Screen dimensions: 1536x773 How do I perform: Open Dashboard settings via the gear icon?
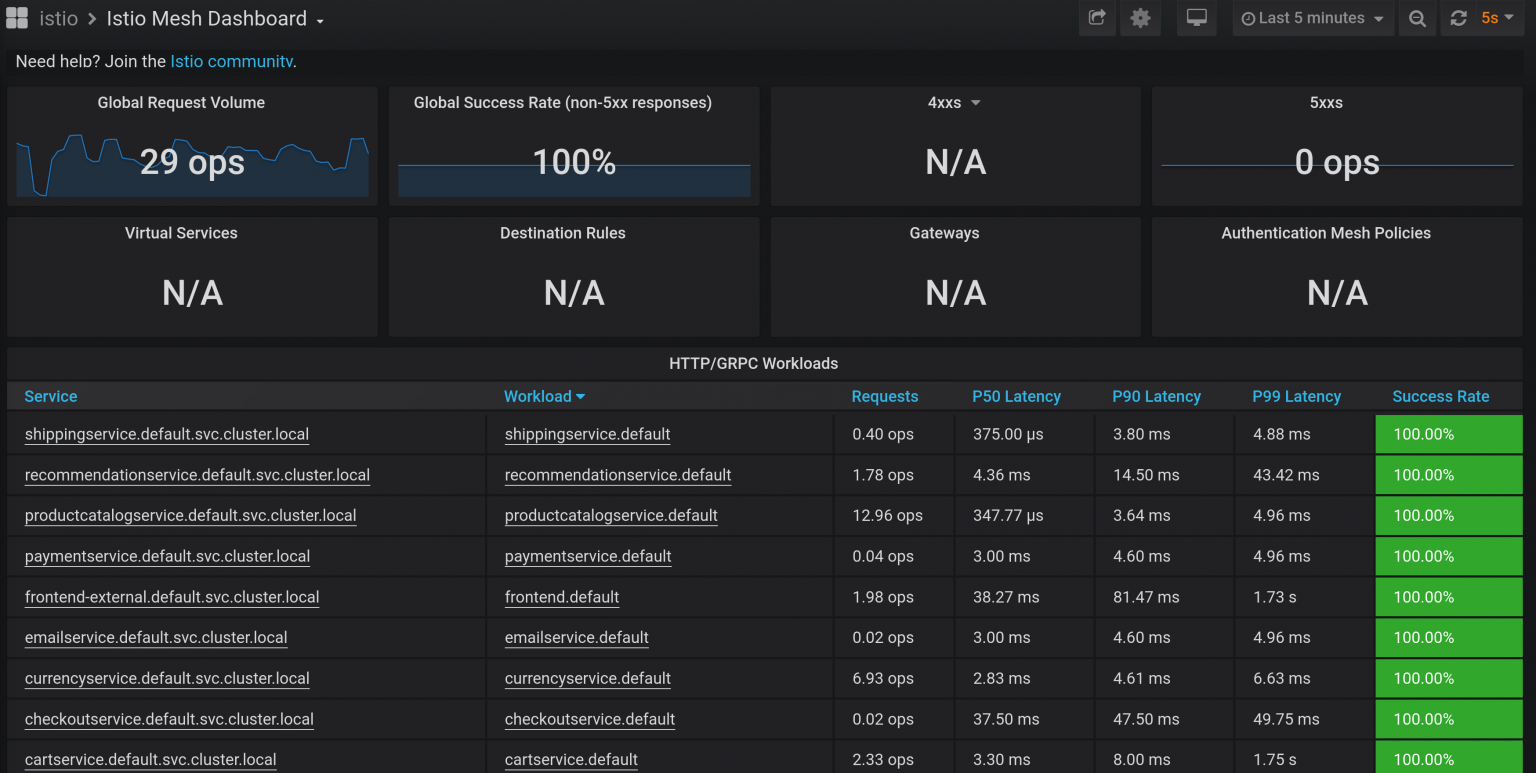[1141, 18]
